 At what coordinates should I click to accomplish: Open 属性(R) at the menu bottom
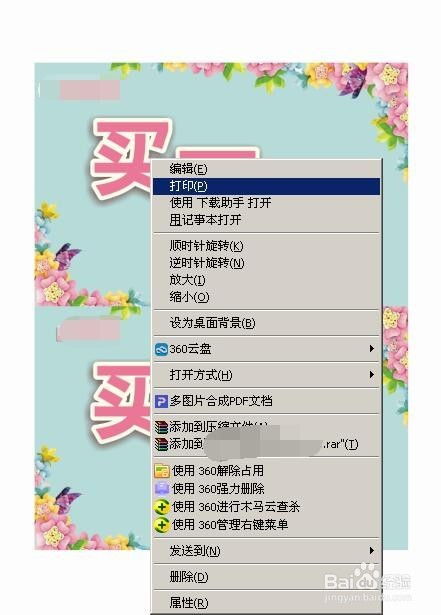click(266, 602)
